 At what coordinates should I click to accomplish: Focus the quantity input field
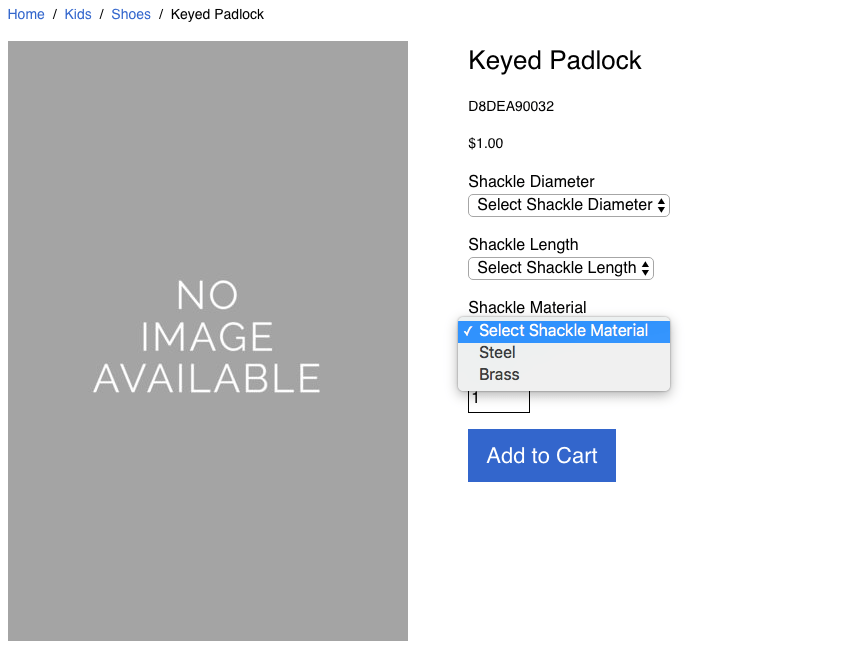tap(498, 399)
